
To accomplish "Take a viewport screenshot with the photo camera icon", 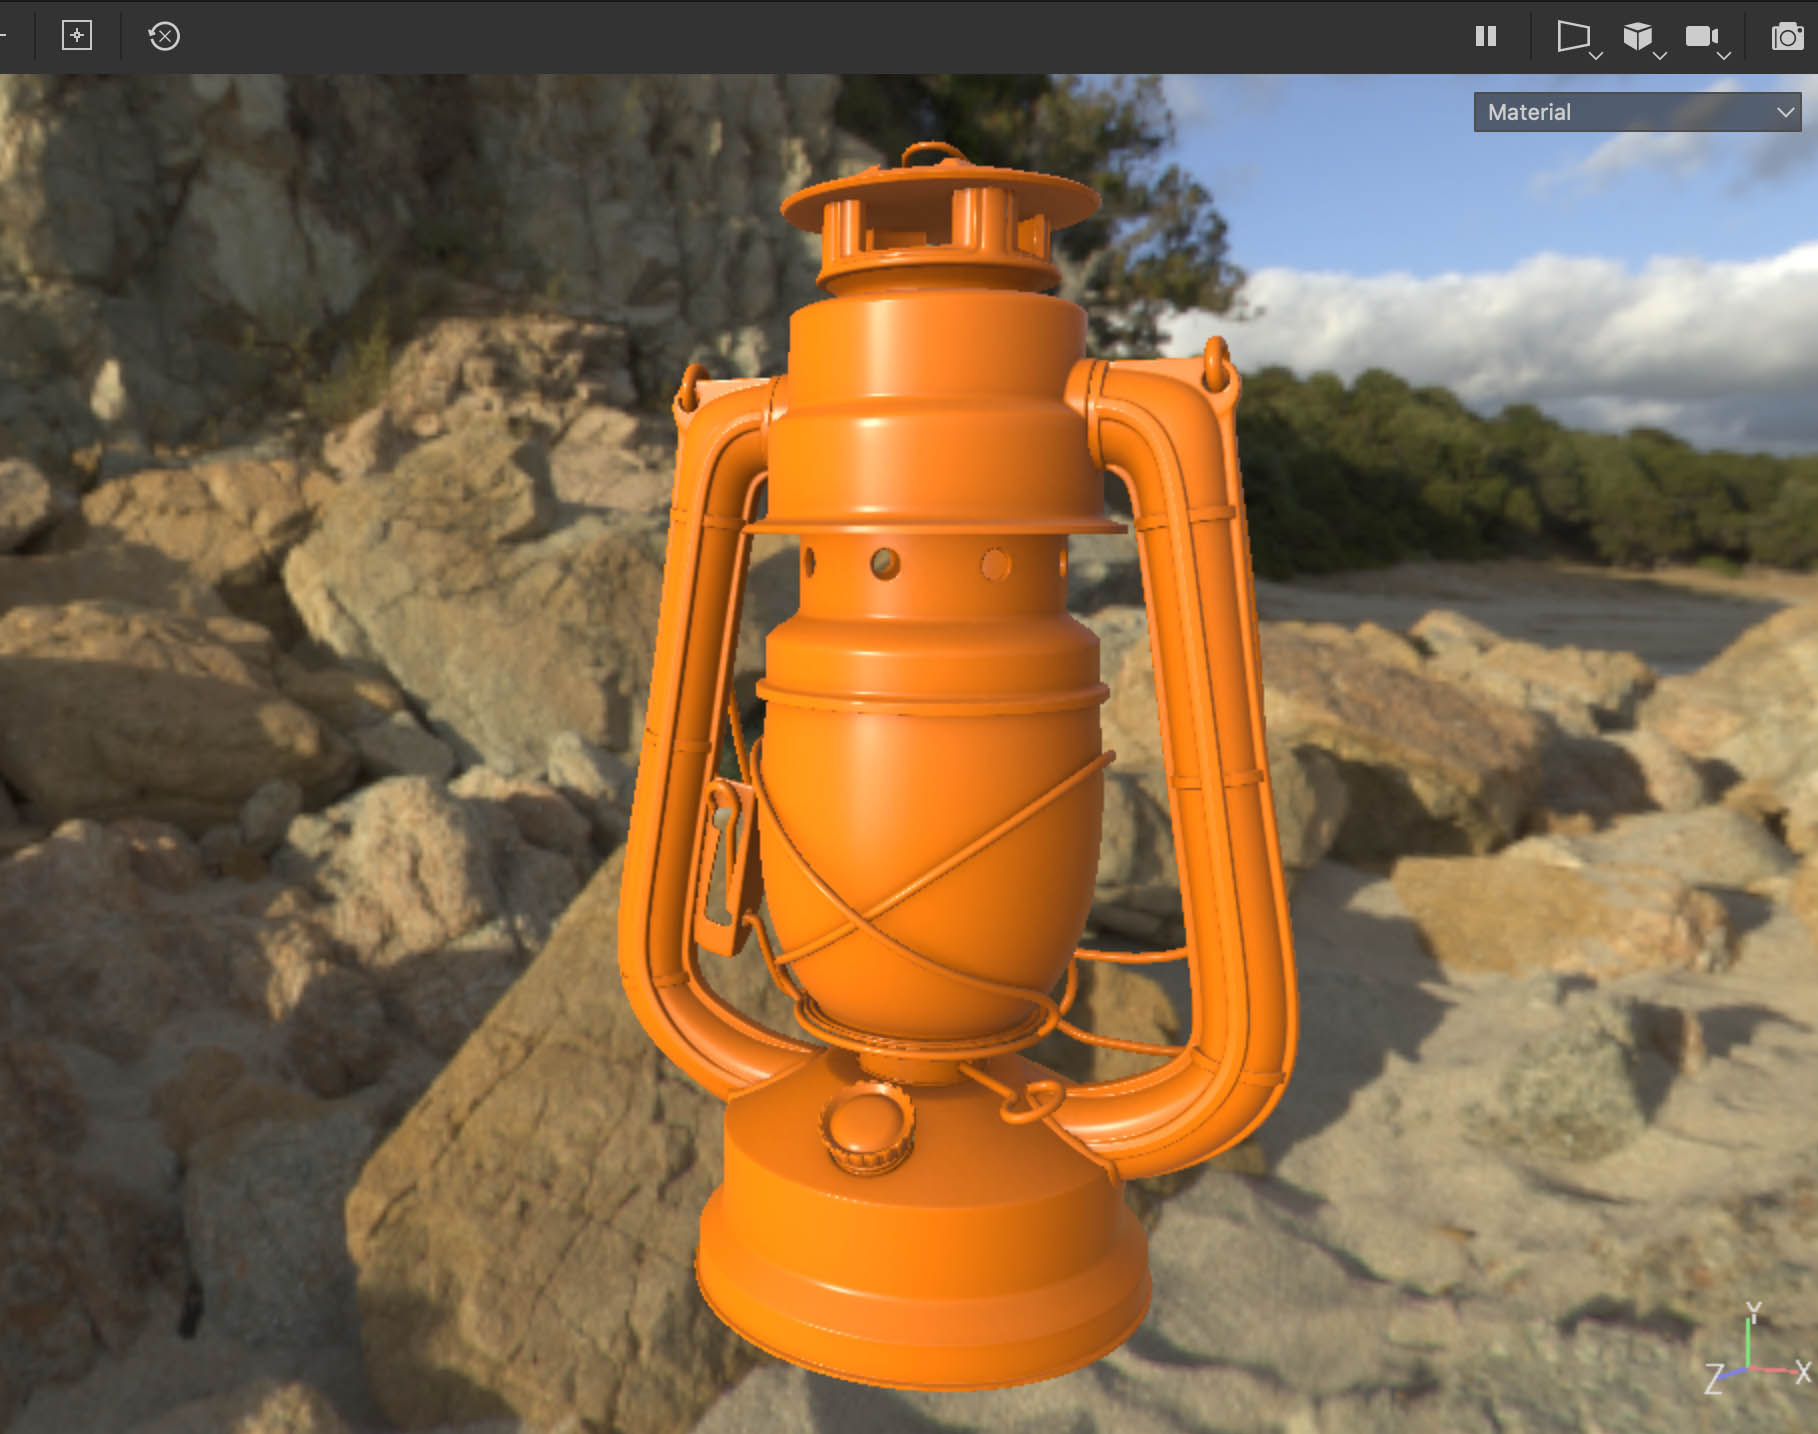I will [x=1787, y=37].
